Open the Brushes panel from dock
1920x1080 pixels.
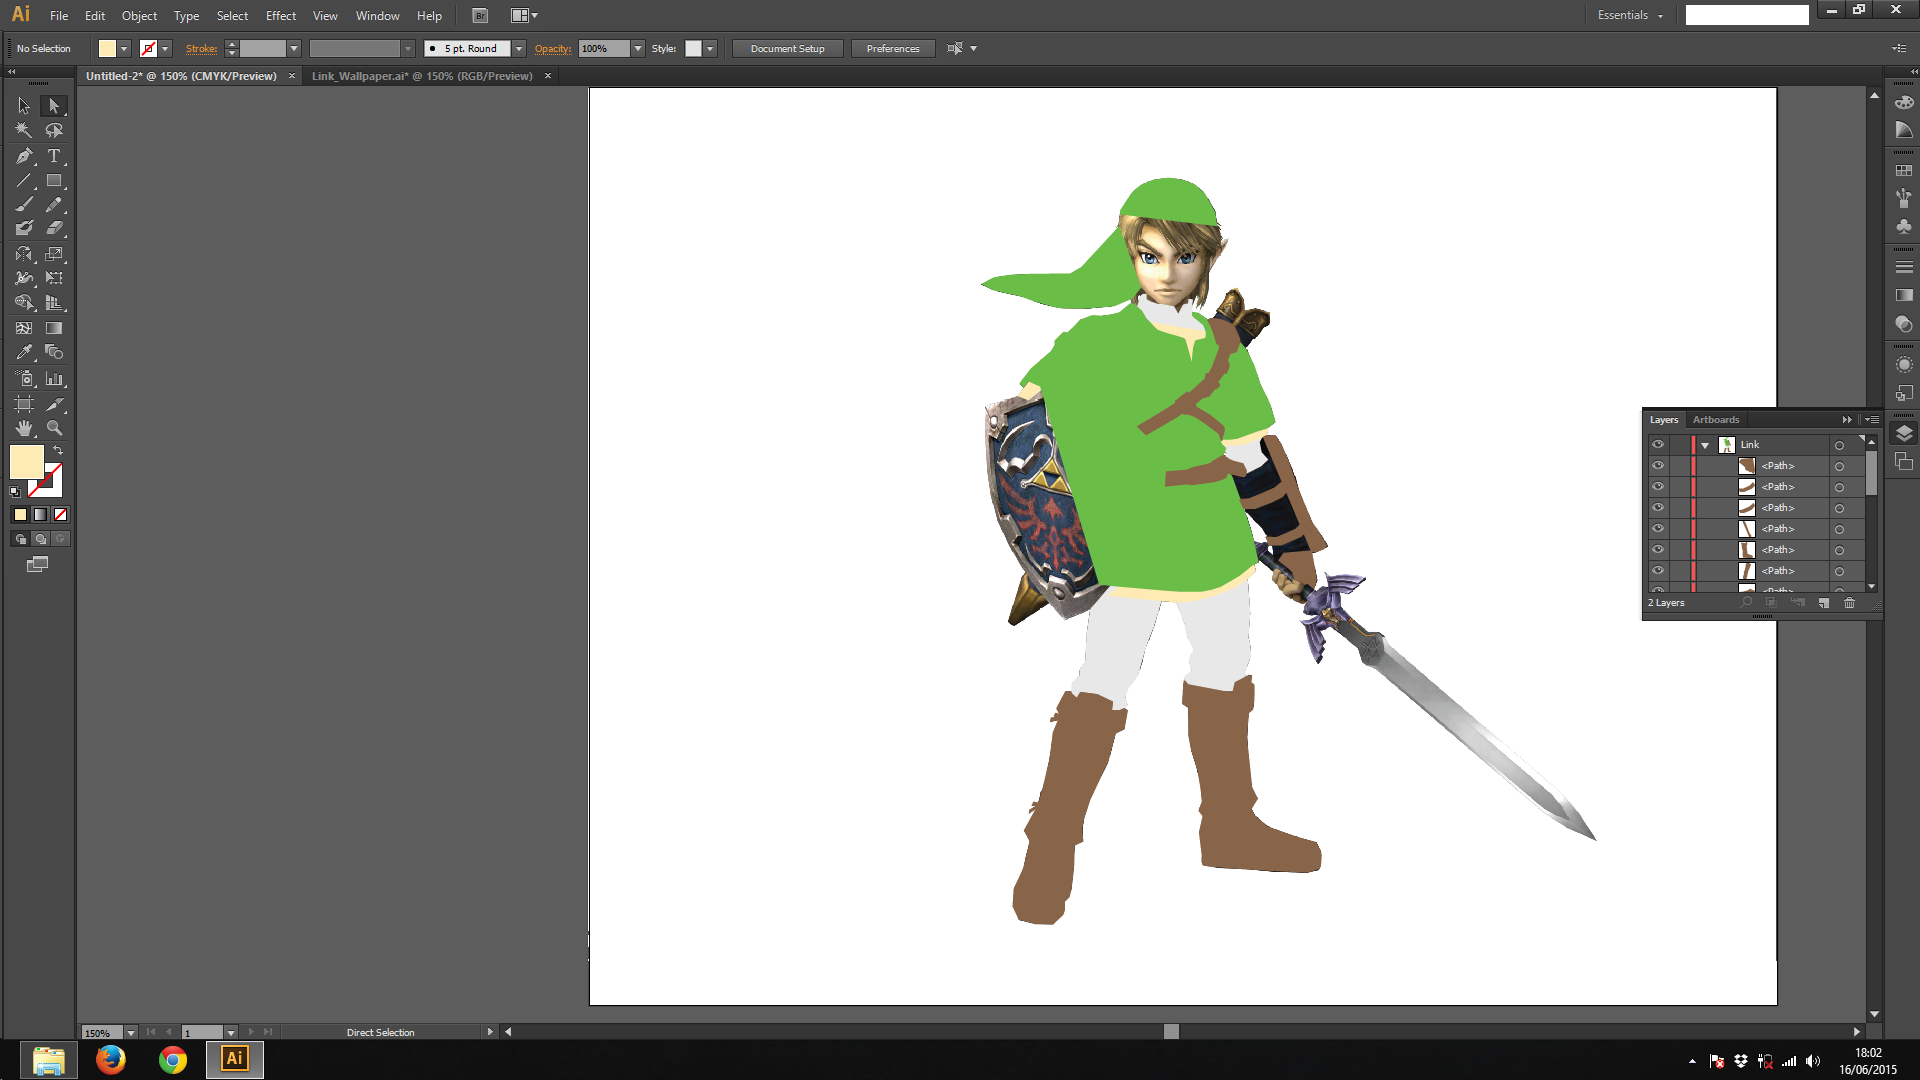(1904, 198)
